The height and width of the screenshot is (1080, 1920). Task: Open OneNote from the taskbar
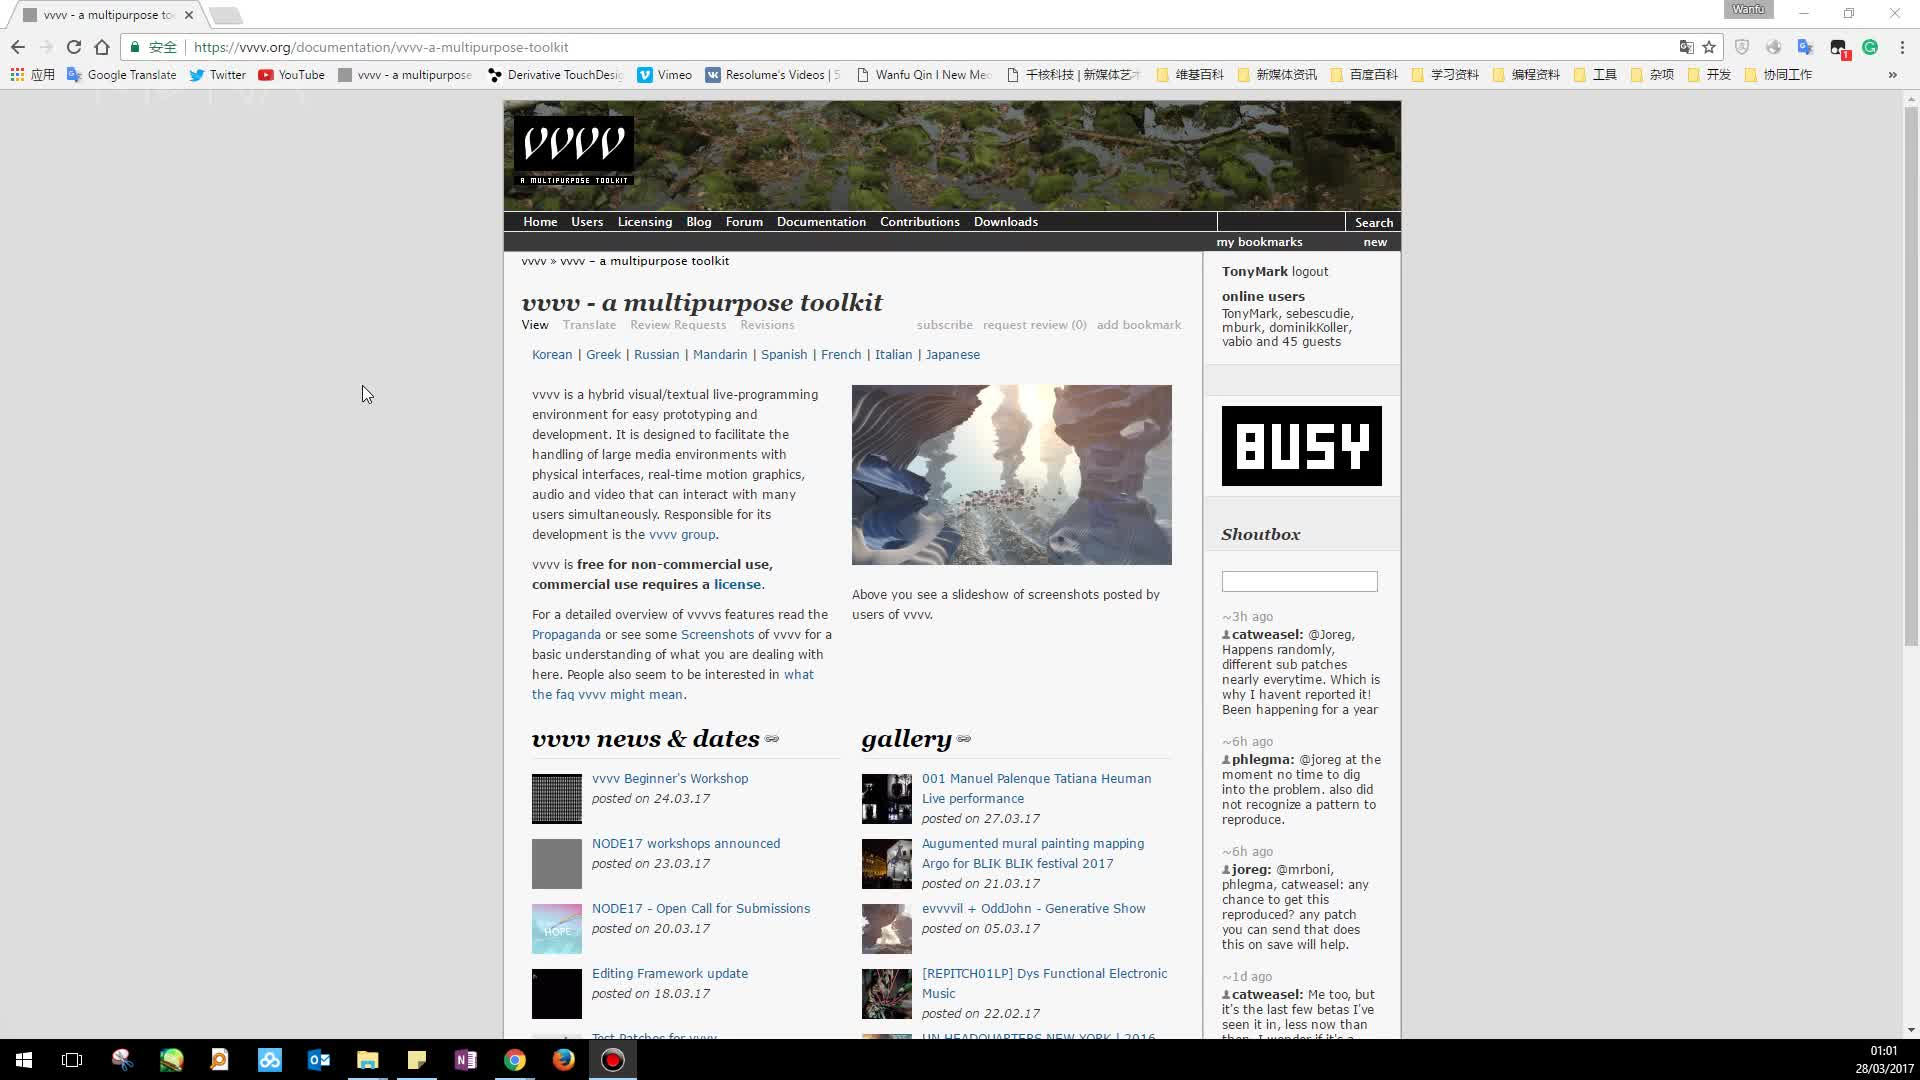coord(466,1060)
